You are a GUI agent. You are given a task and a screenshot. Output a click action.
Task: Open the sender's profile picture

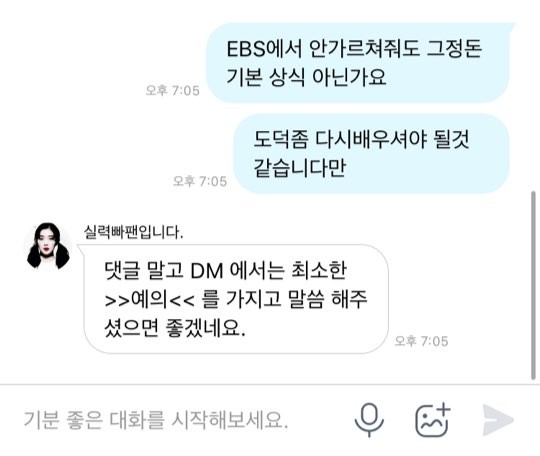(48, 246)
